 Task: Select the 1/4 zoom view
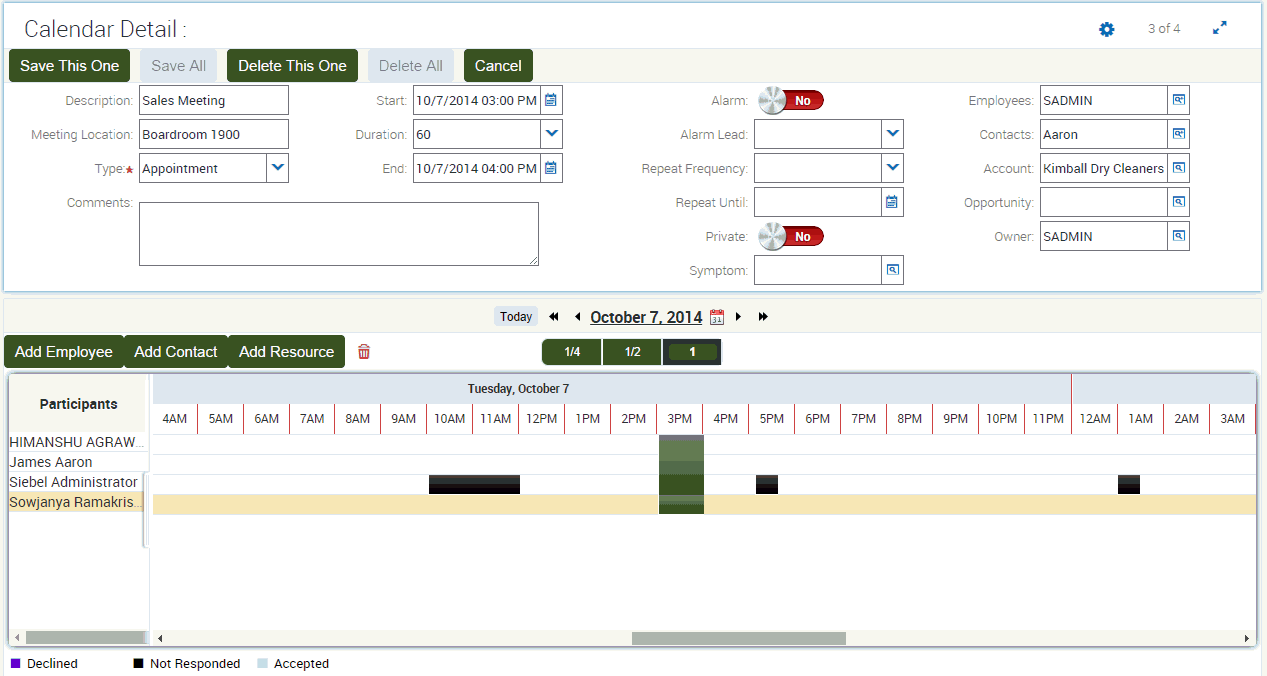click(x=572, y=351)
